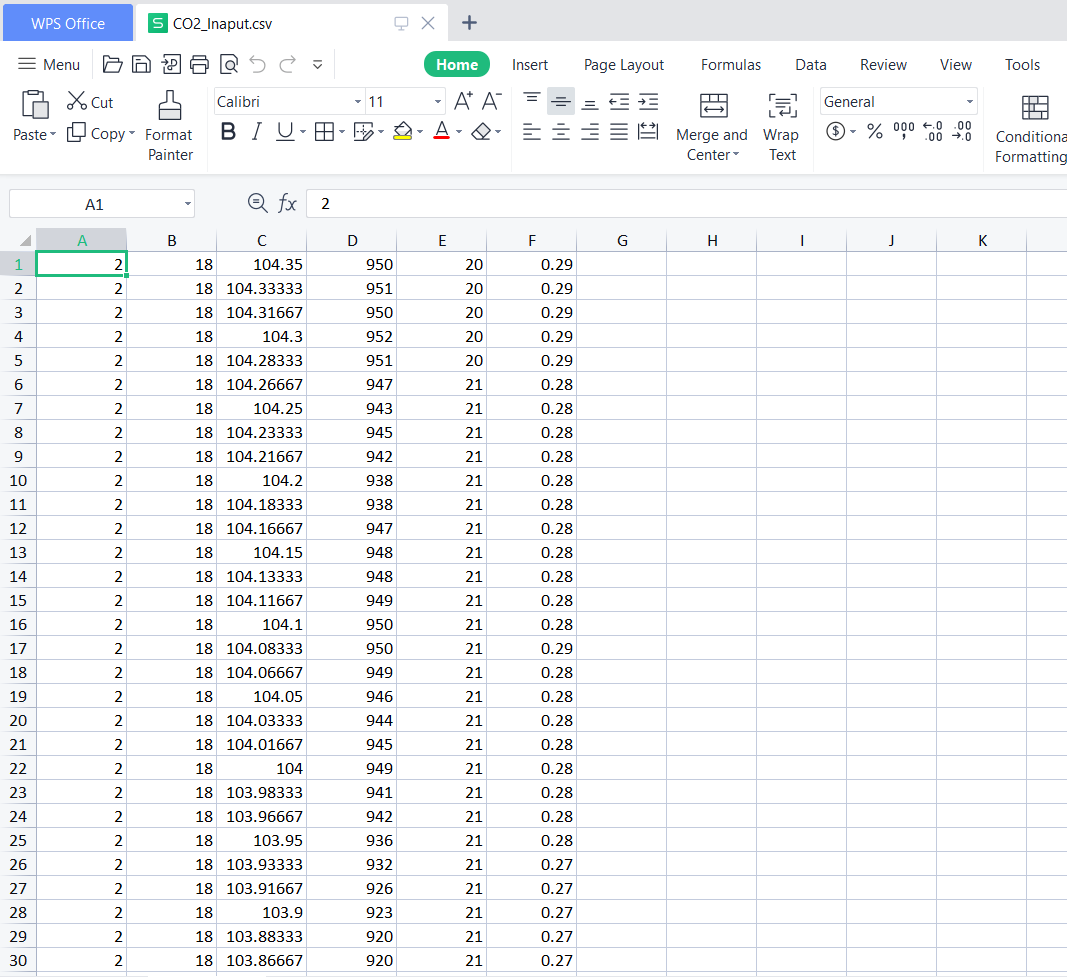This screenshot has width=1067, height=977.
Task: Open the Menu button
Action: click(x=49, y=65)
